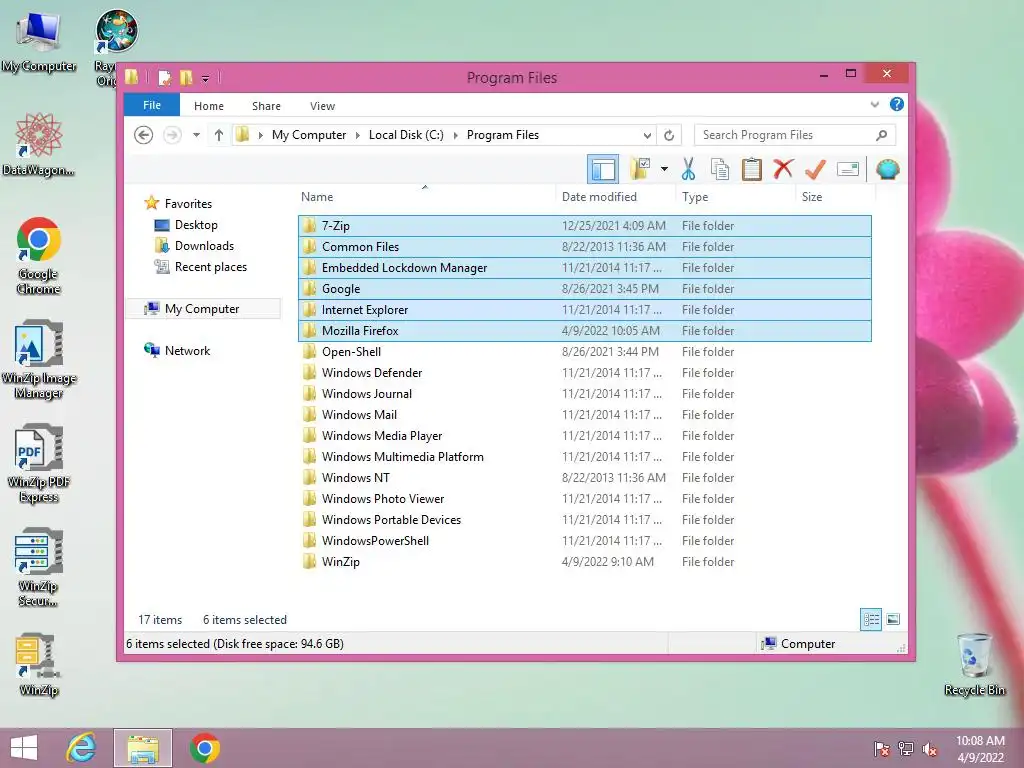Image resolution: width=1024 pixels, height=768 pixels.
Task: Select WinZip PDF Express desktop shortcut
Action: click(39, 464)
